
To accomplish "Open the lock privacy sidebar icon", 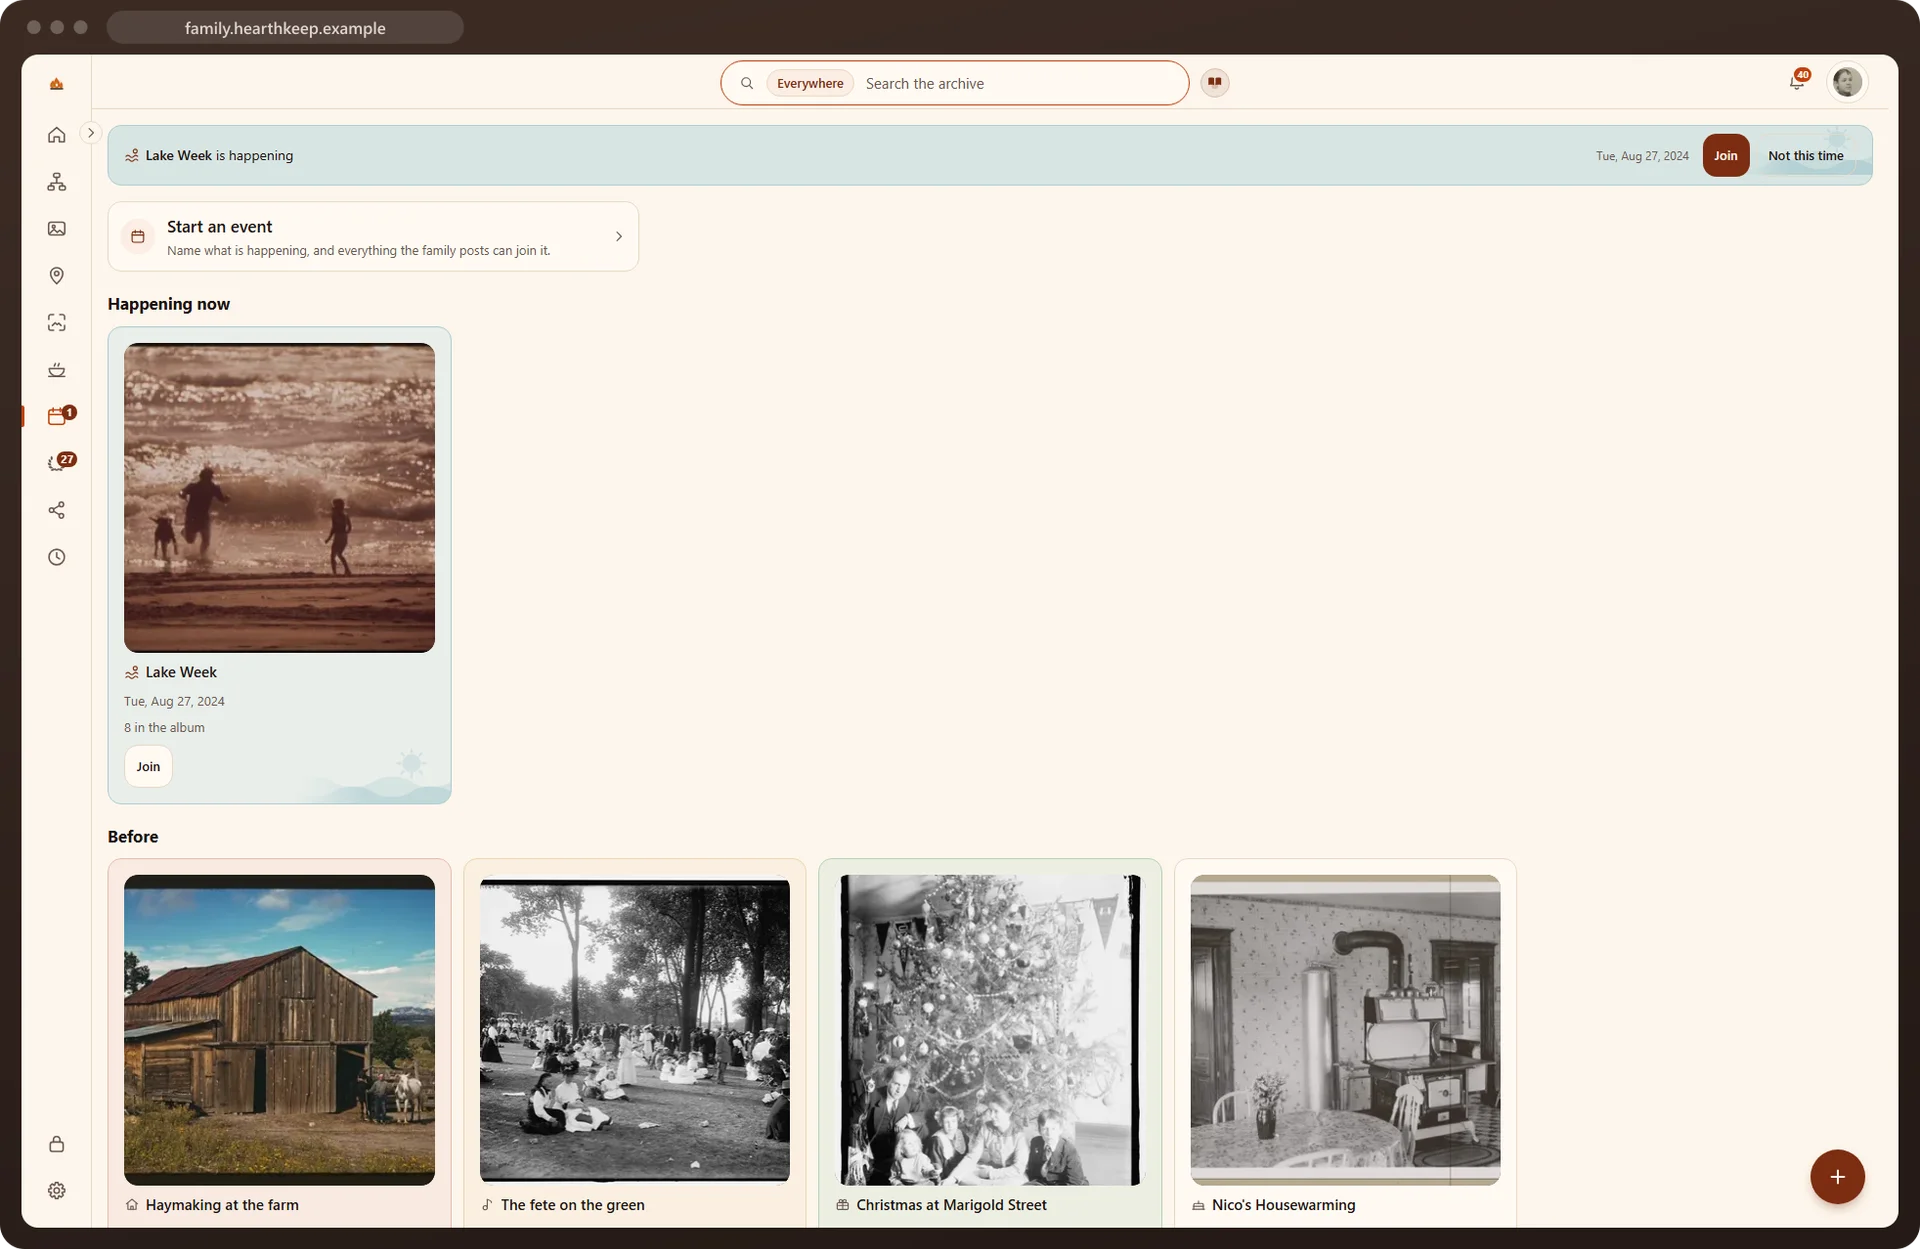I will 57,1144.
